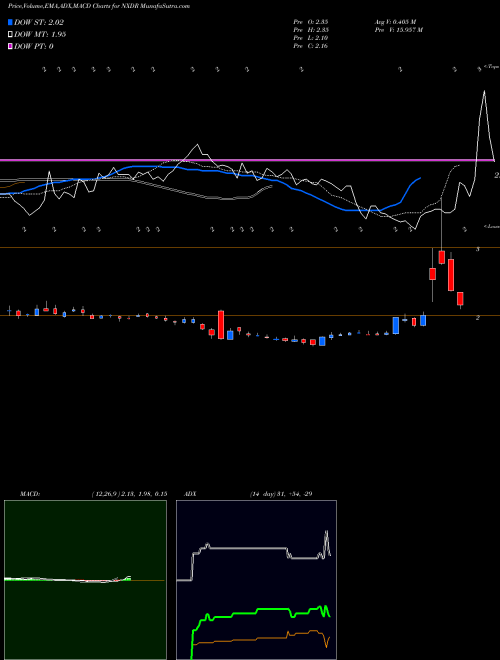500x660 pixels.
Task: Click the 'Avg V: 6.405 M' volume text
Action: point(395,22)
